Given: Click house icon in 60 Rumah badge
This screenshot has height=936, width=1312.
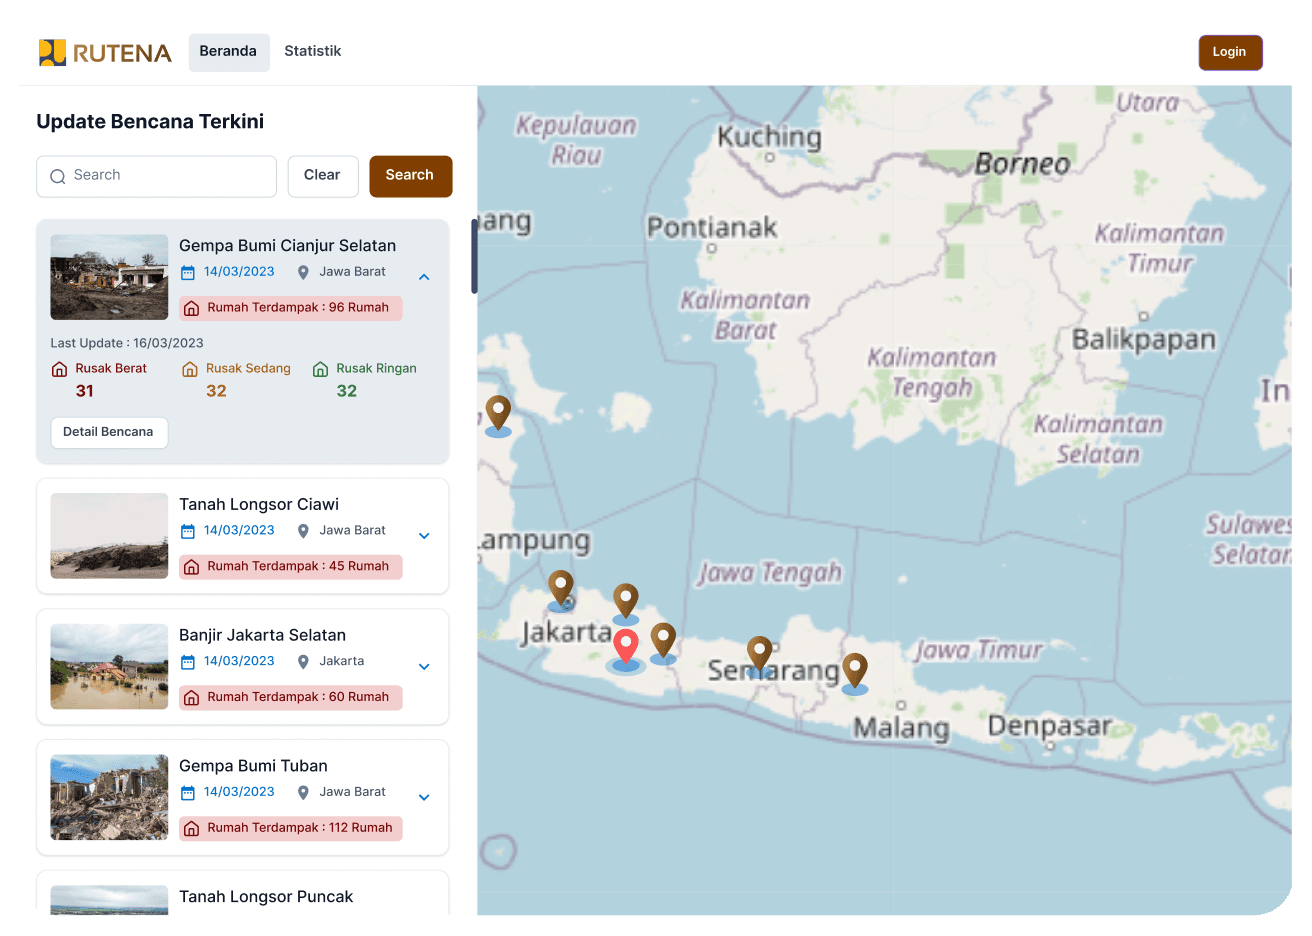Looking at the screenshot, I should click(x=192, y=698).
